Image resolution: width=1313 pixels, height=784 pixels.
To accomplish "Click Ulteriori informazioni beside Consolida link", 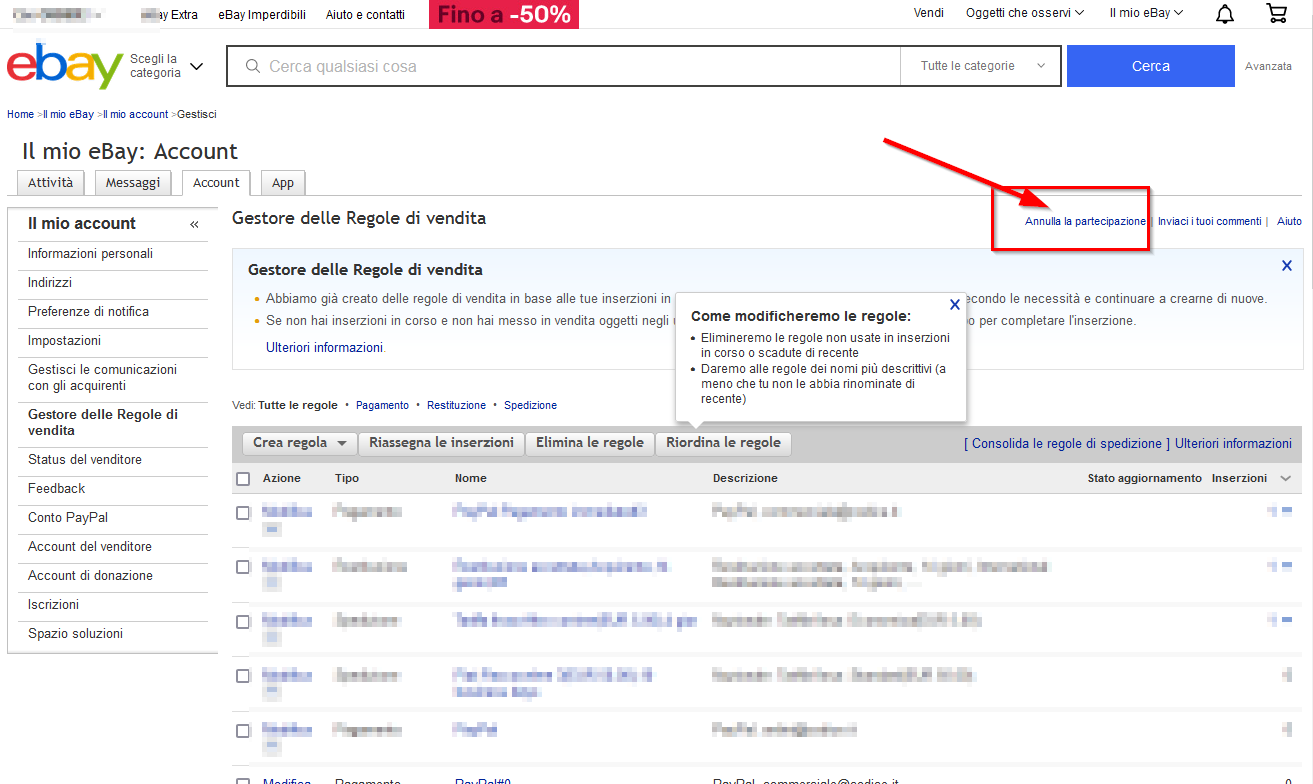I will click(1233, 443).
